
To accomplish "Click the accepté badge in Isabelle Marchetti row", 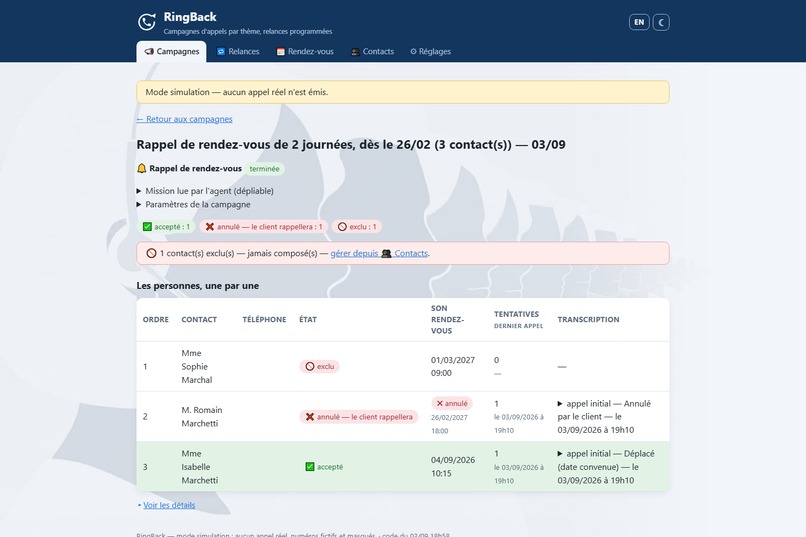I will 324,467.
